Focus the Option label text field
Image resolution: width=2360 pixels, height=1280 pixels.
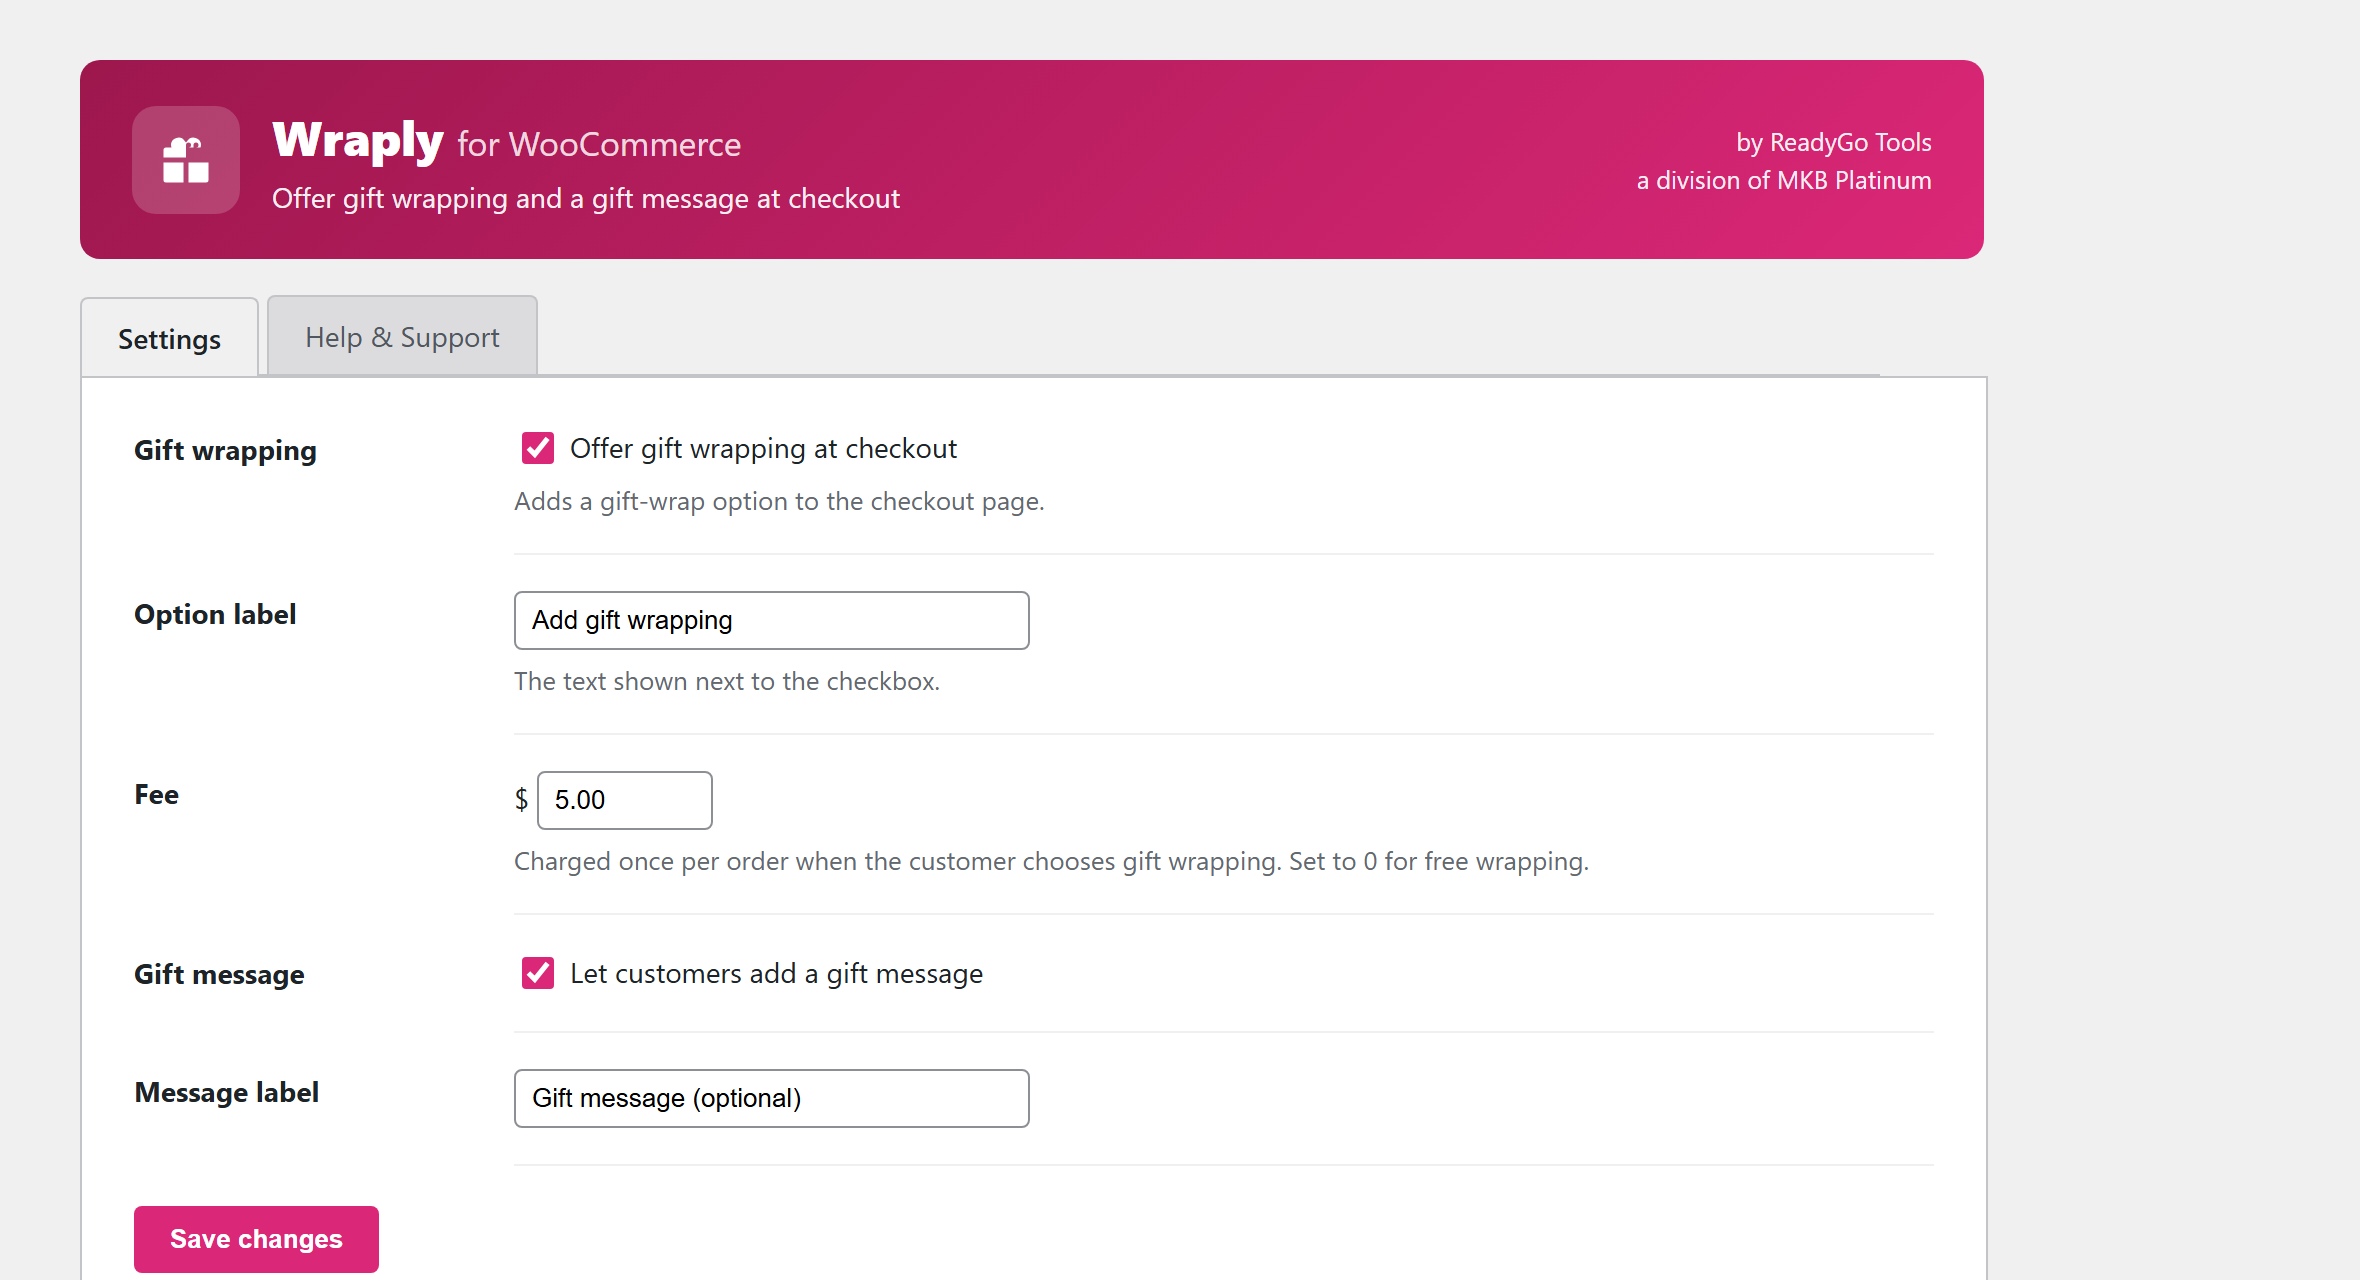tap(771, 620)
